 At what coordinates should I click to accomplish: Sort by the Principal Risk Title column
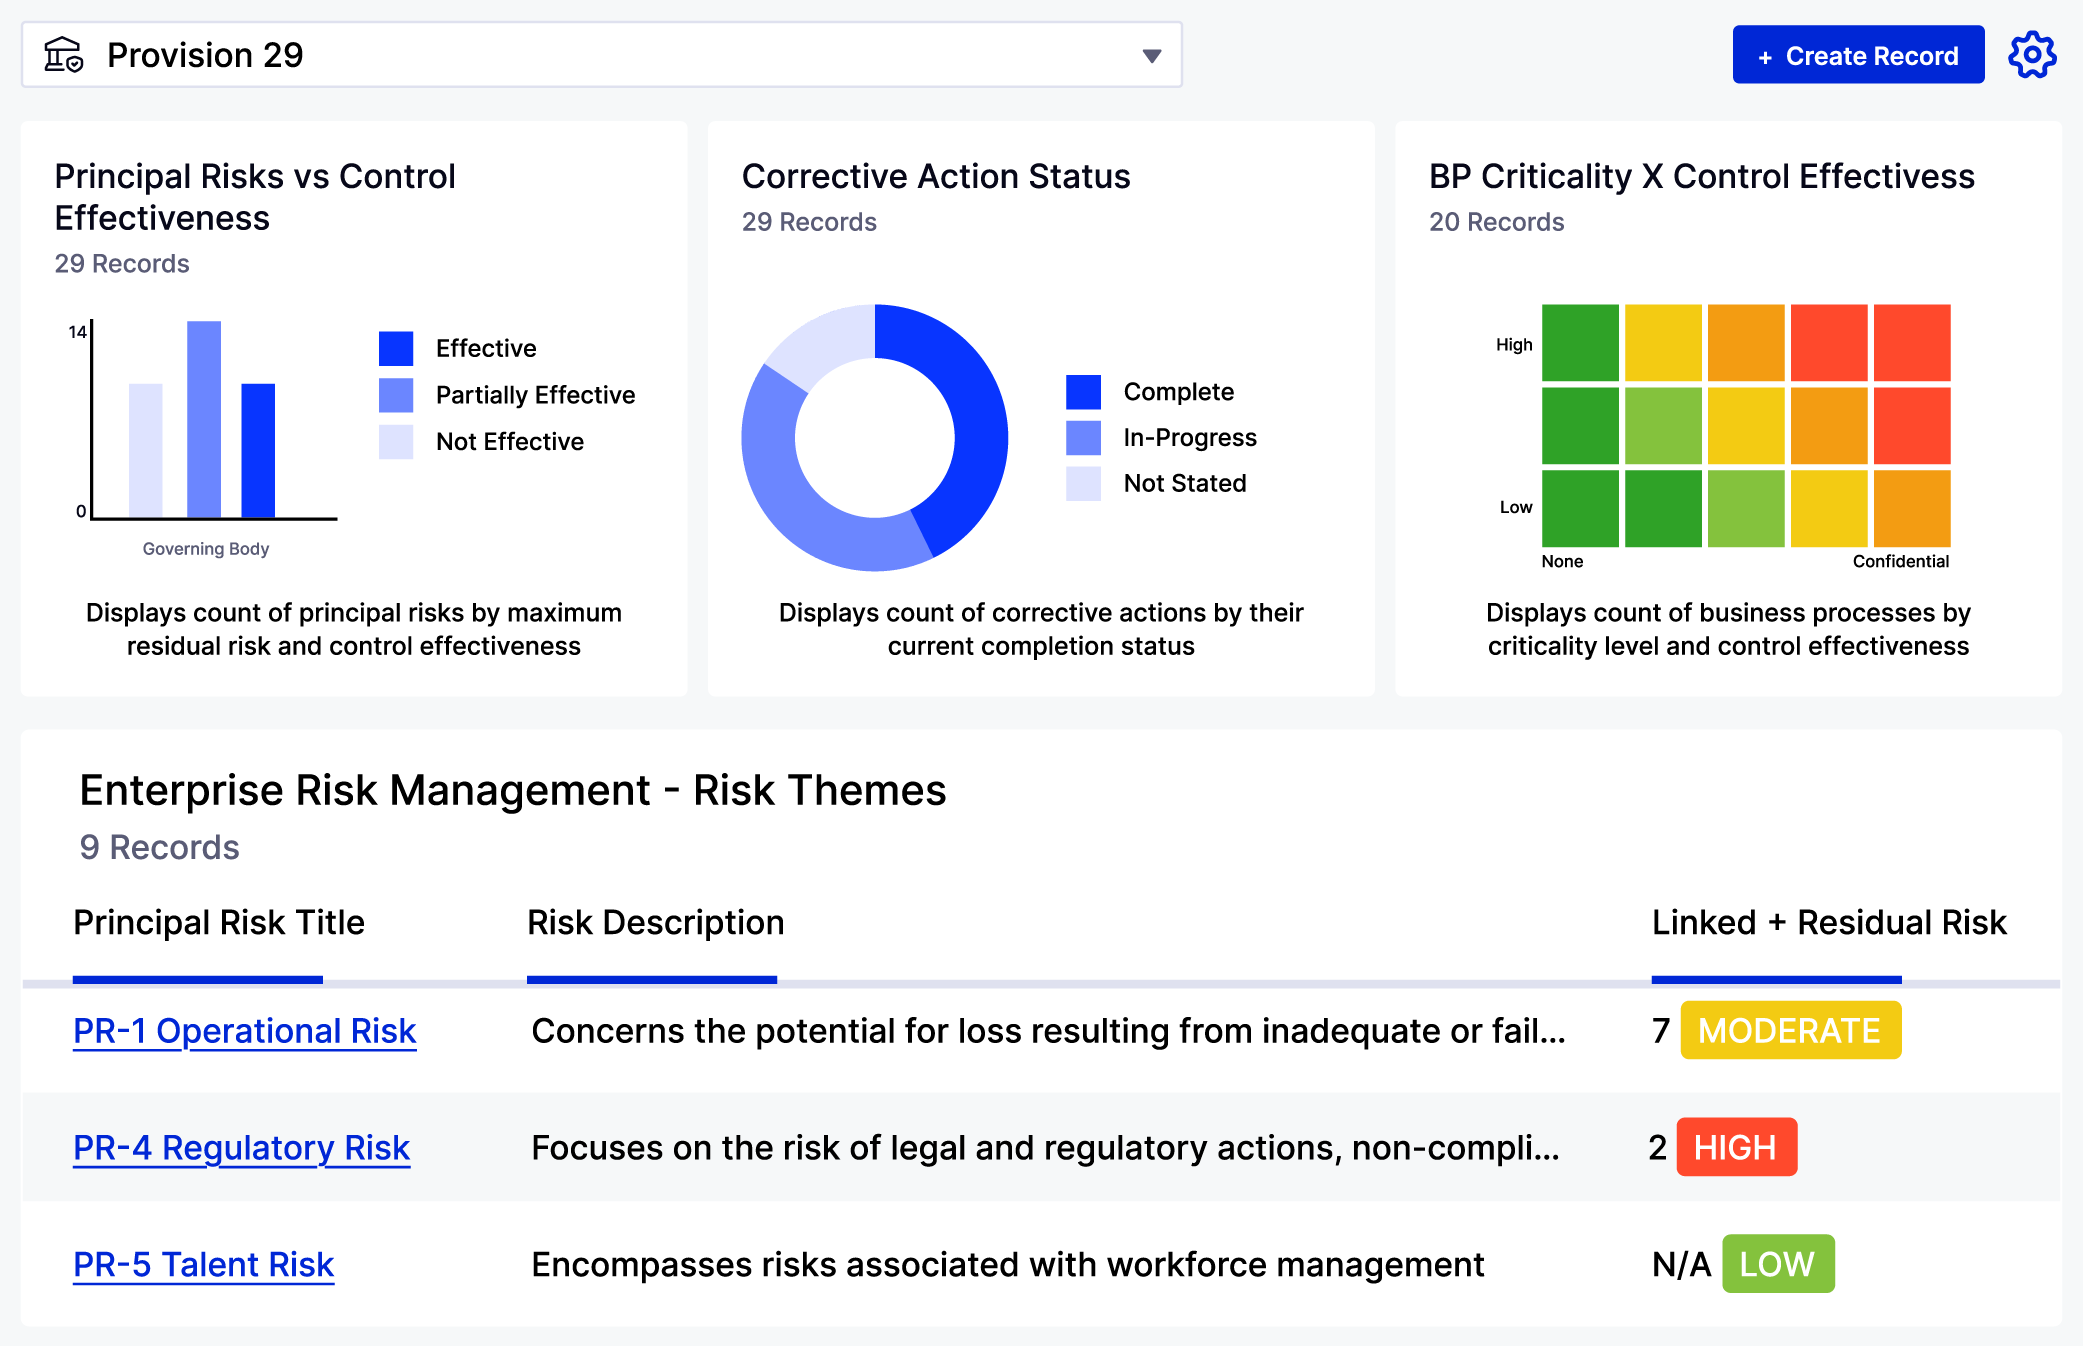(x=219, y=923)
